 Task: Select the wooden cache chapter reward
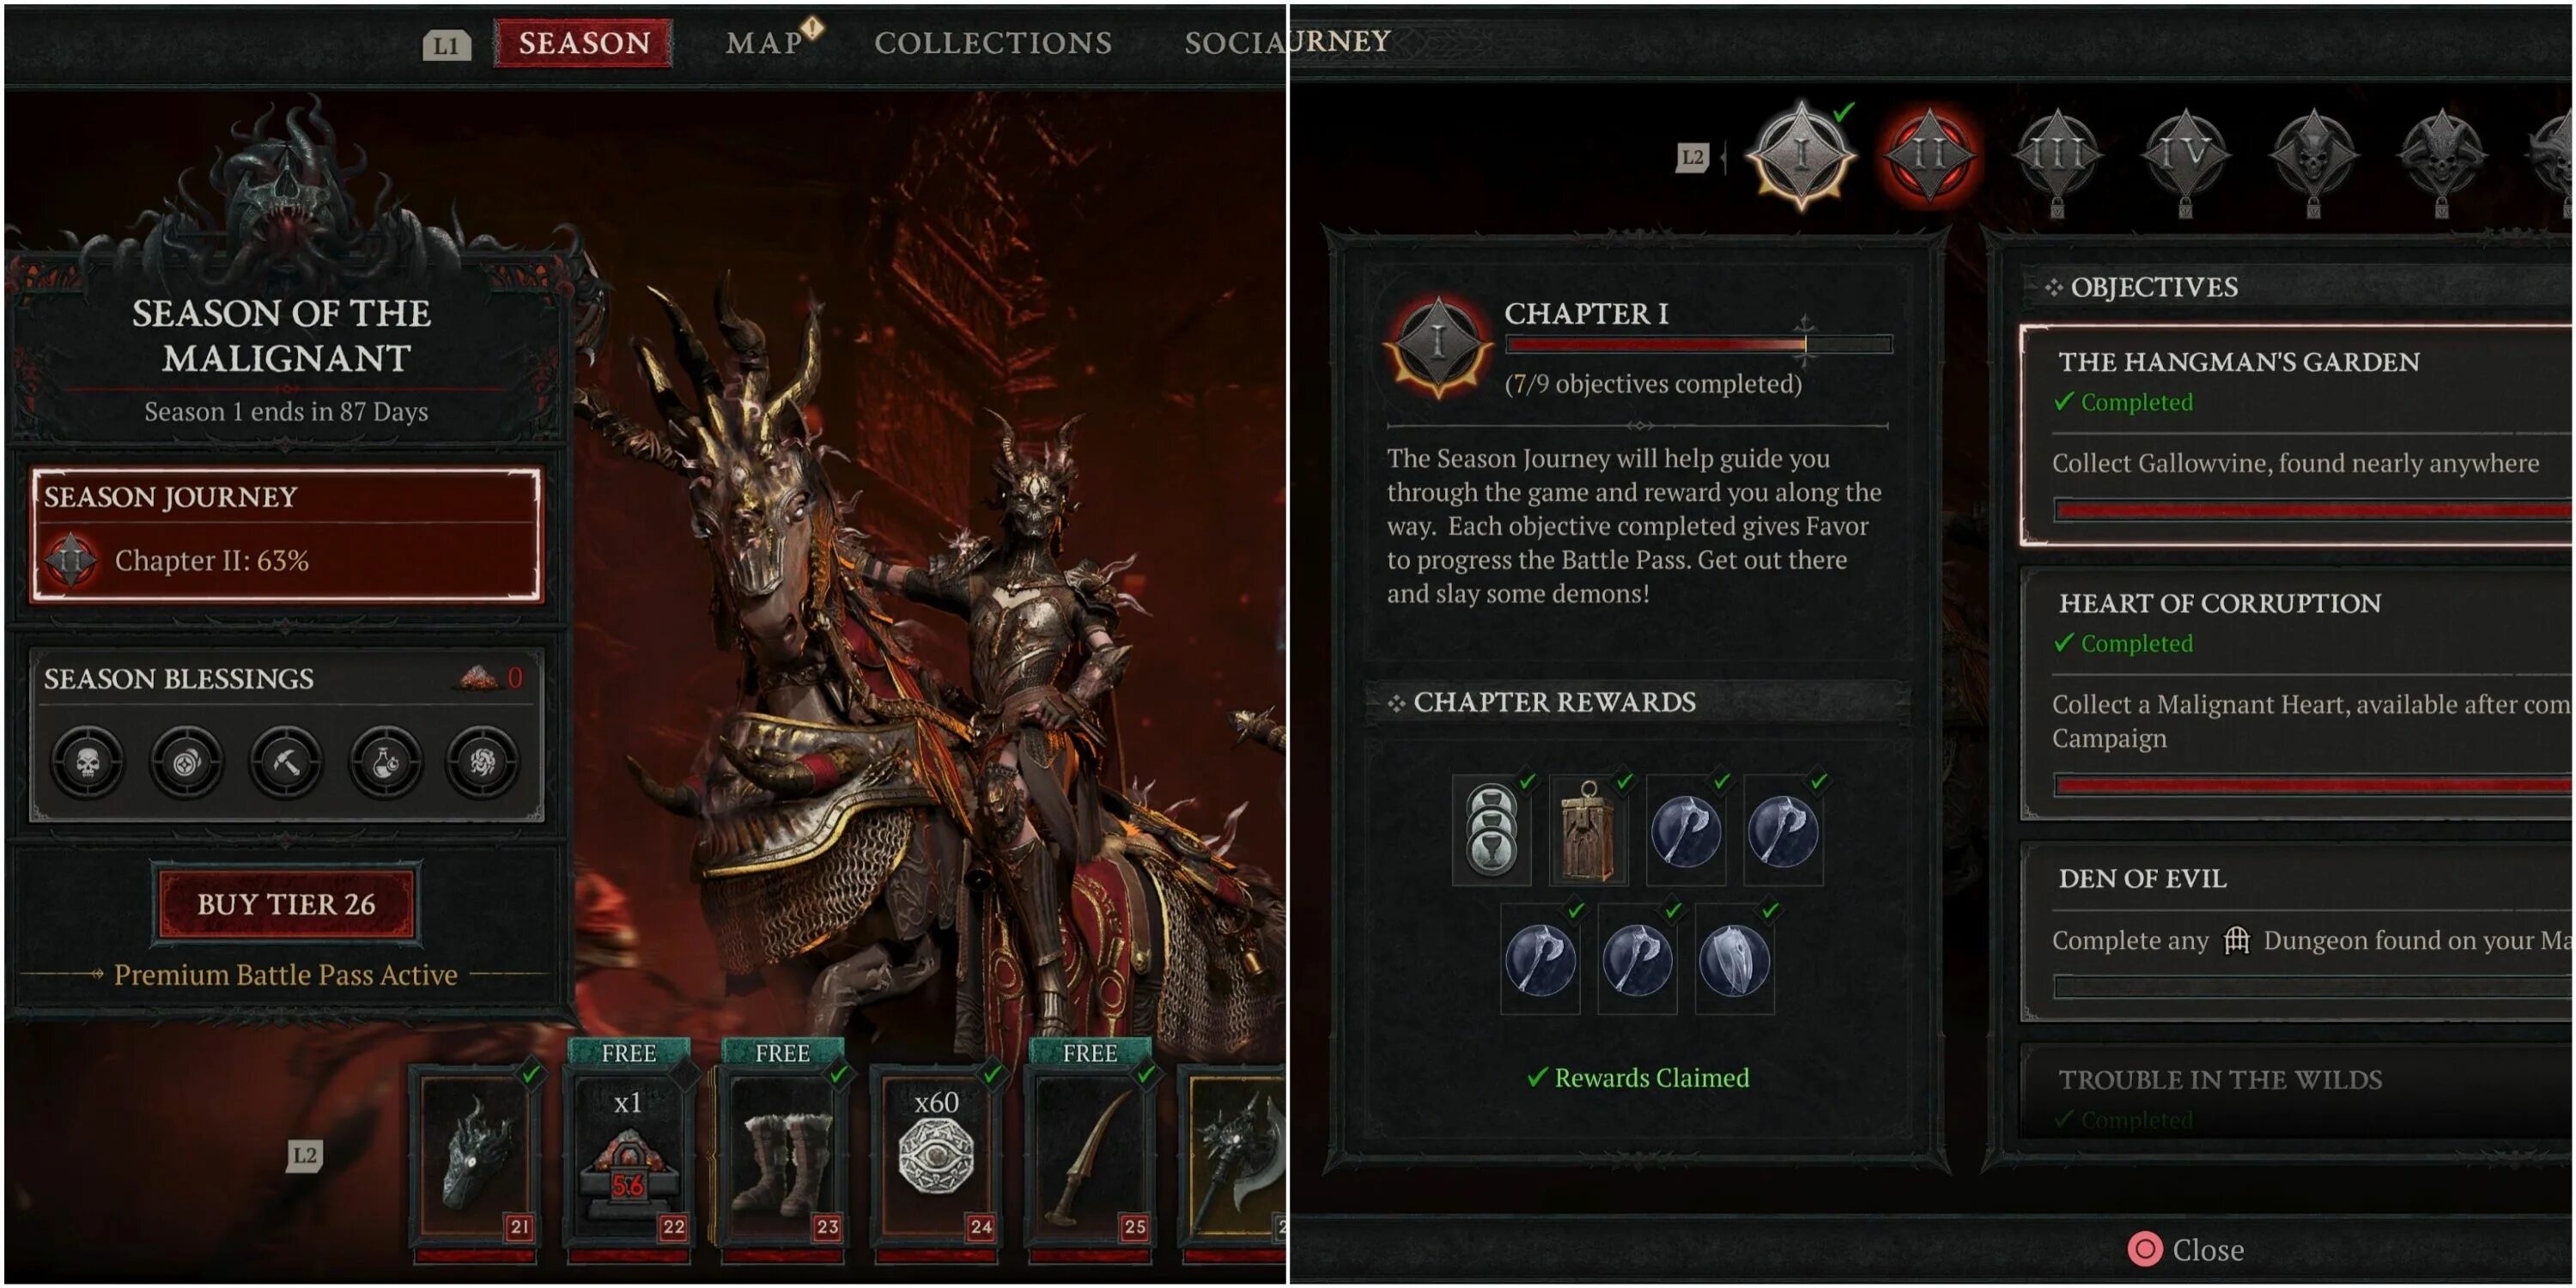1588,830
